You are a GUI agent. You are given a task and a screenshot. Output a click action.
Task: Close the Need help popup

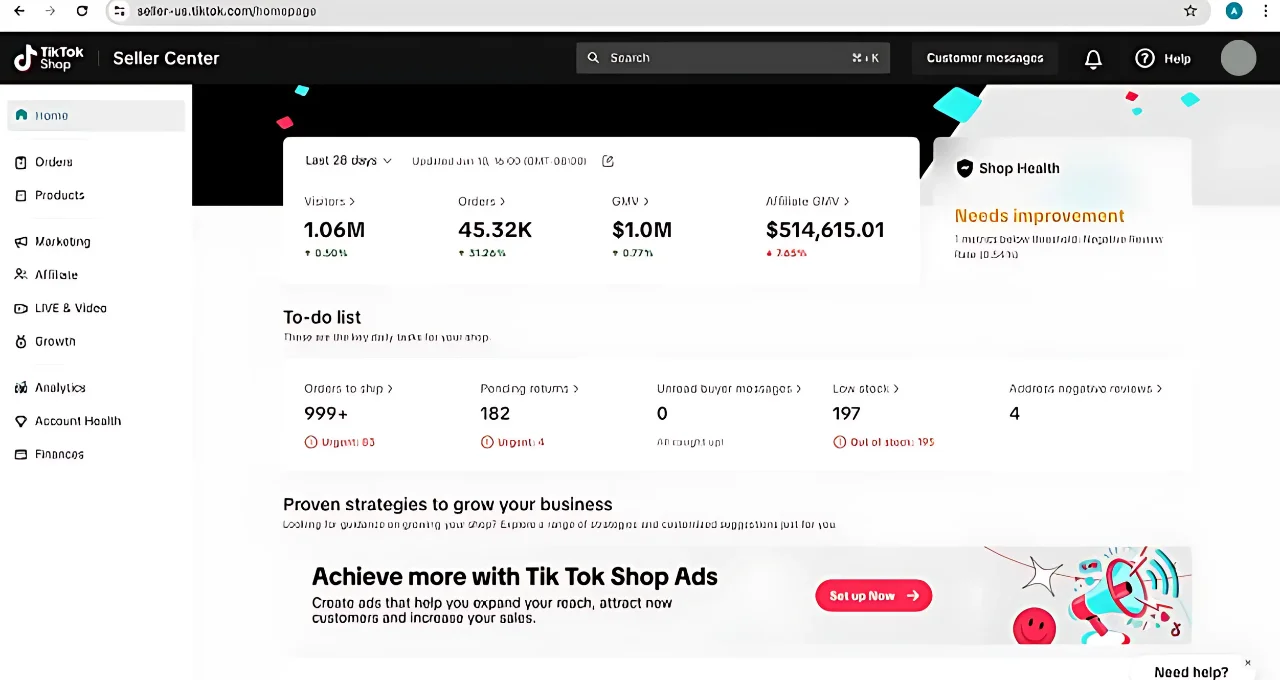1247,662
